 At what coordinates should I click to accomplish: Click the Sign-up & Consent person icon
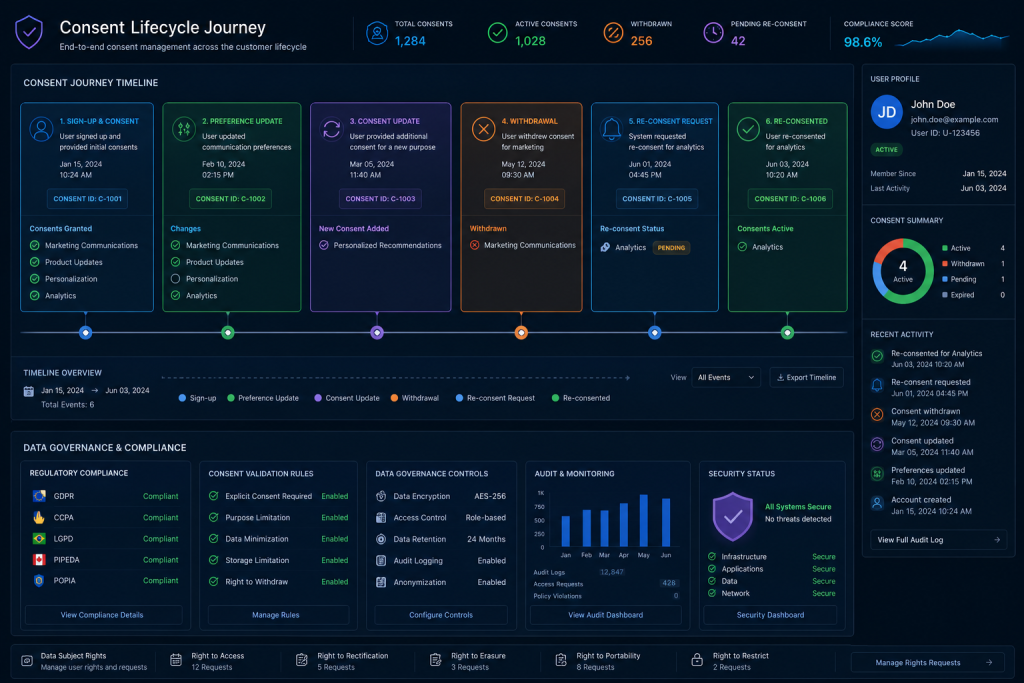[41, 129]
